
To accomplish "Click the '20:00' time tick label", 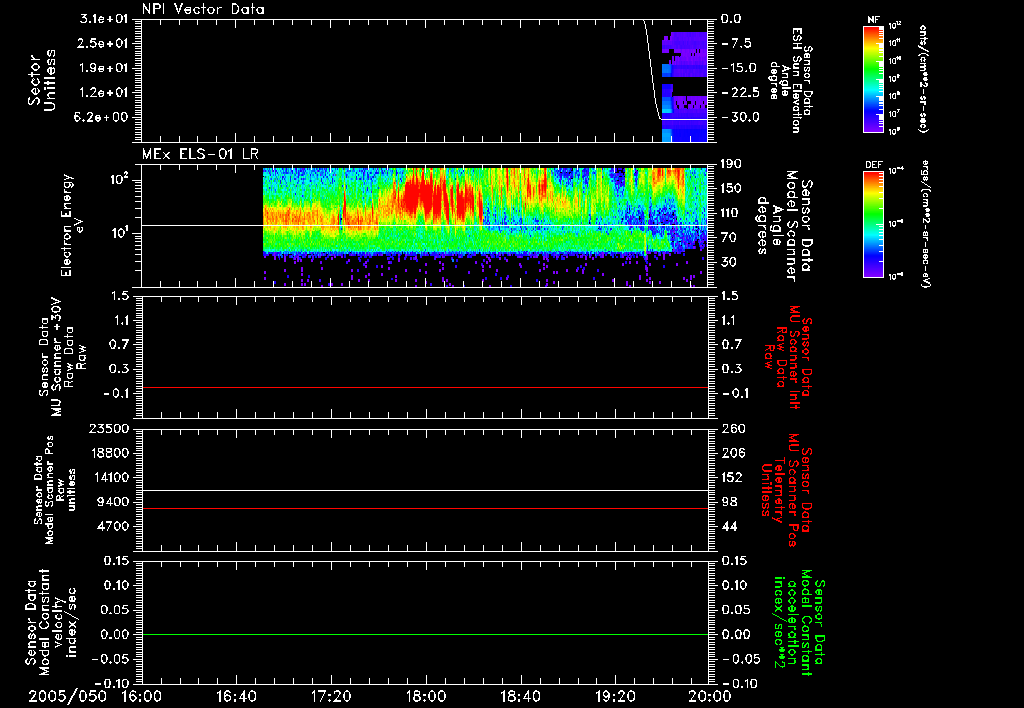I will [710, 696].
